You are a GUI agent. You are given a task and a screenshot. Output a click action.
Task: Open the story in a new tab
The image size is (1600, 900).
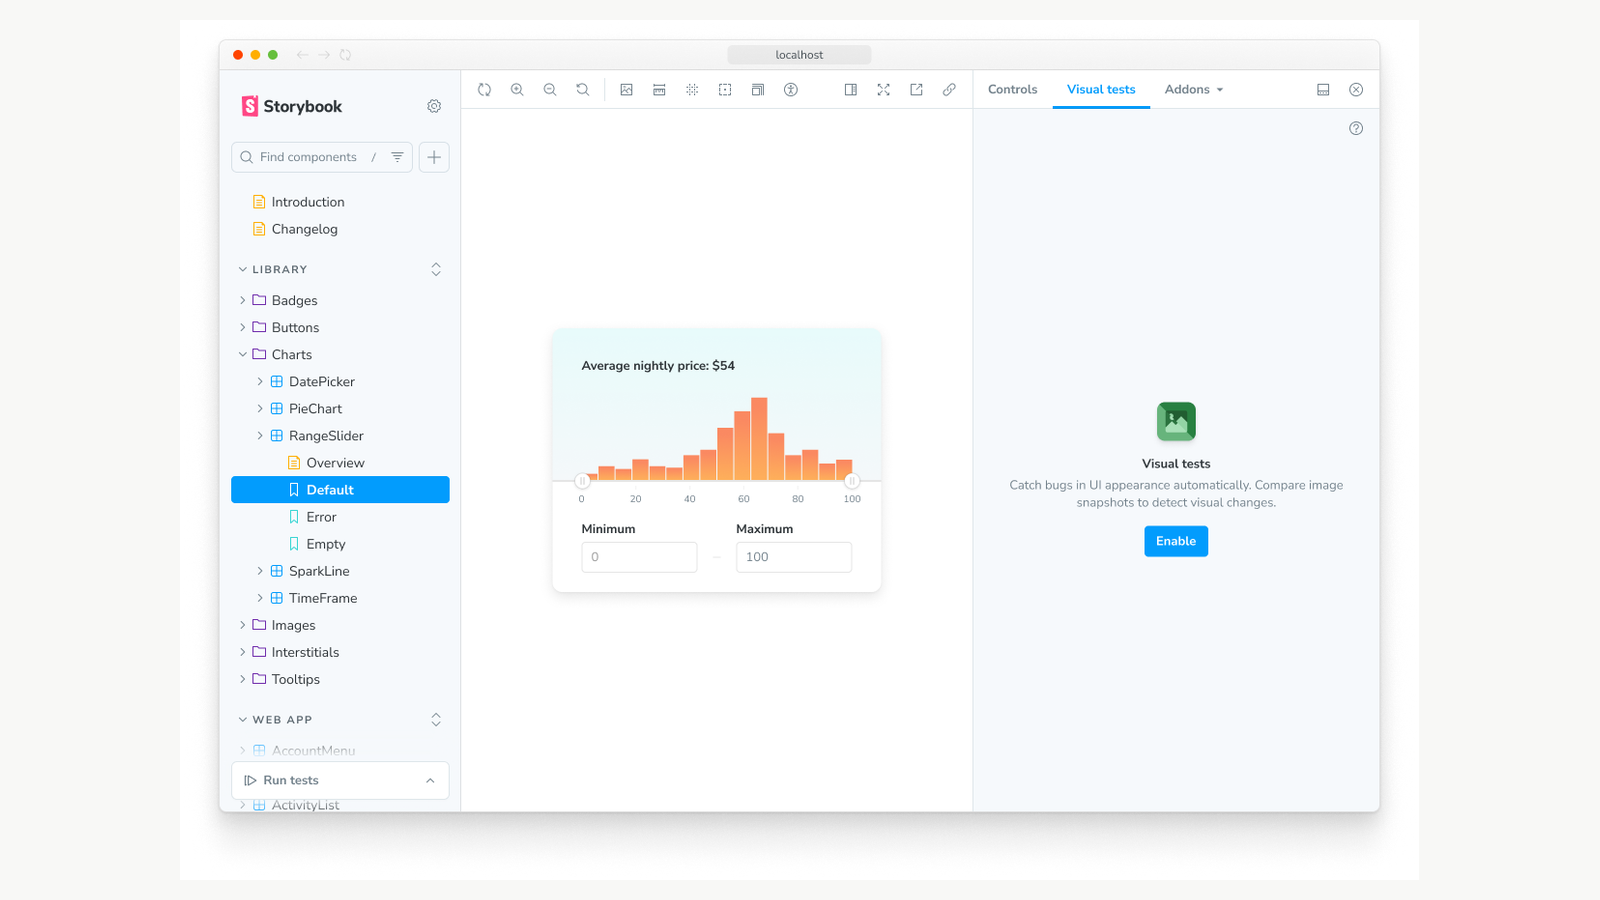coord(916,90)
